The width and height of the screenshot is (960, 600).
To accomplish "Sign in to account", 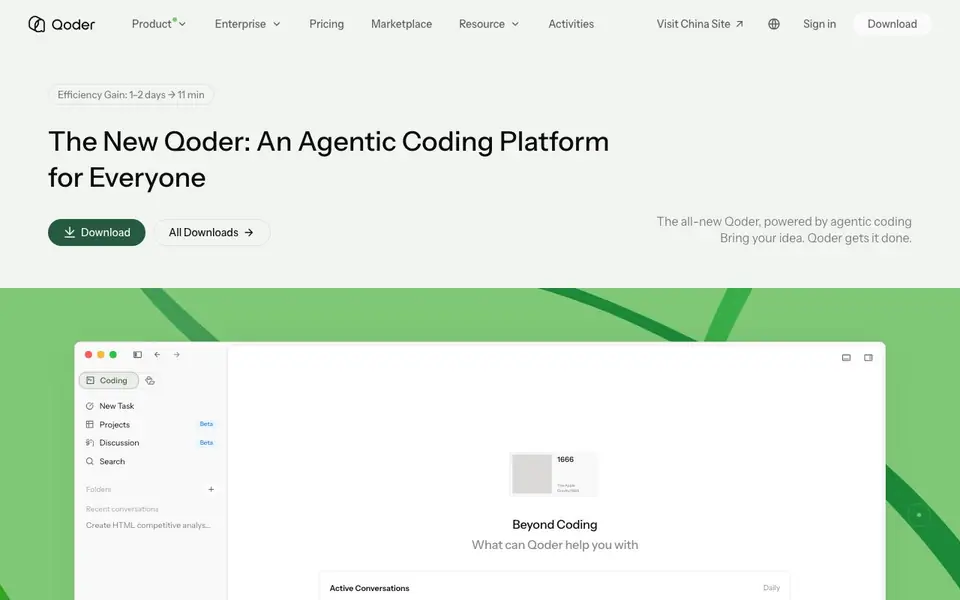I will point(819,24).
